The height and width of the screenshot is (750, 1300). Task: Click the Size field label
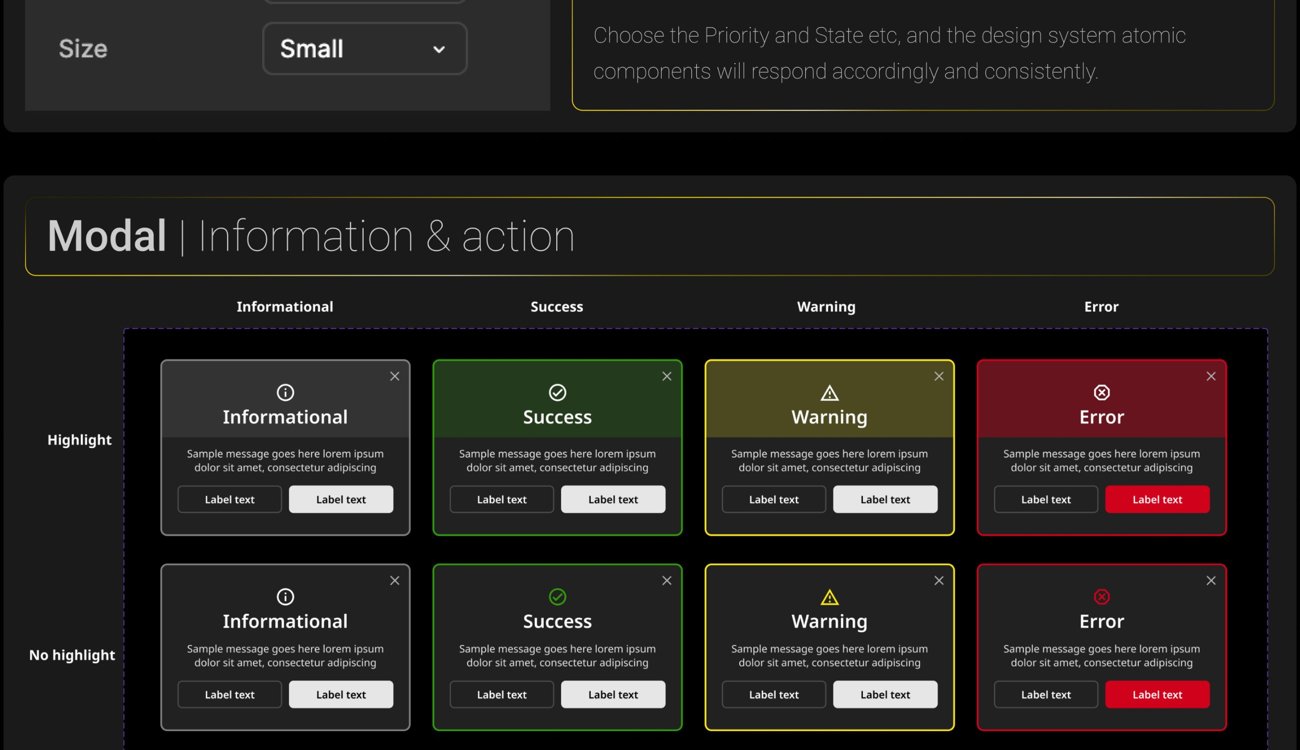[x=83, y=49]
